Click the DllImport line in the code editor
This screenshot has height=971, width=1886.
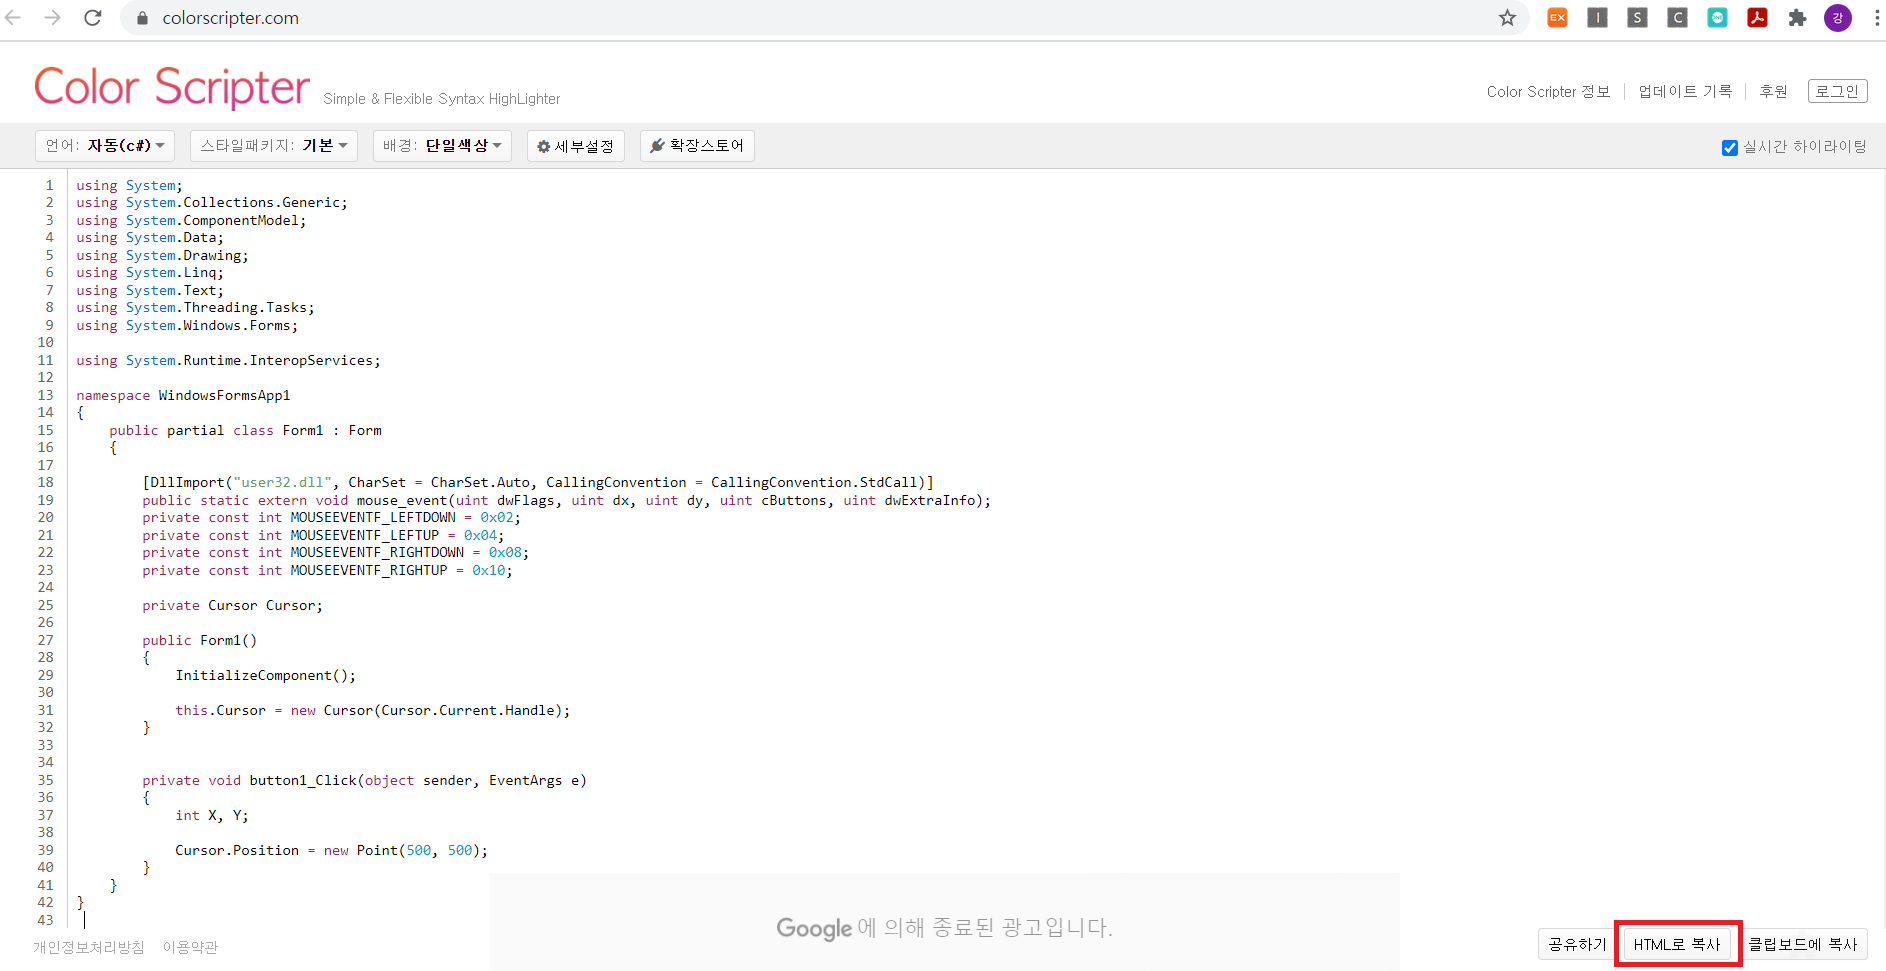pos(538,483)
